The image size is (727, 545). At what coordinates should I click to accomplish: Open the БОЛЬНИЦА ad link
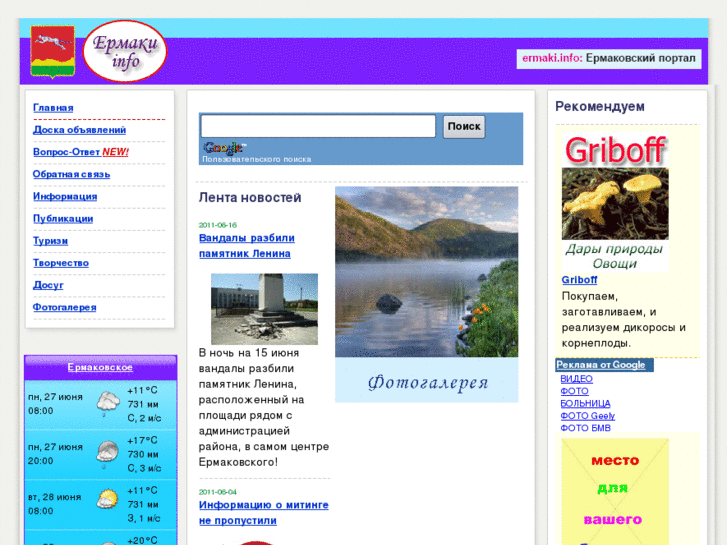click(586, 403)
